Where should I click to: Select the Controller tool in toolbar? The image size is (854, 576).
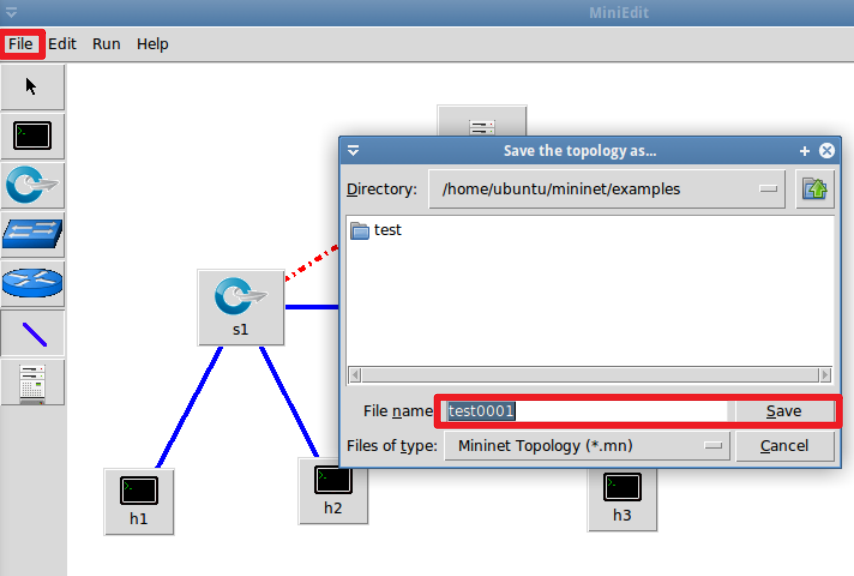[32, 383]
